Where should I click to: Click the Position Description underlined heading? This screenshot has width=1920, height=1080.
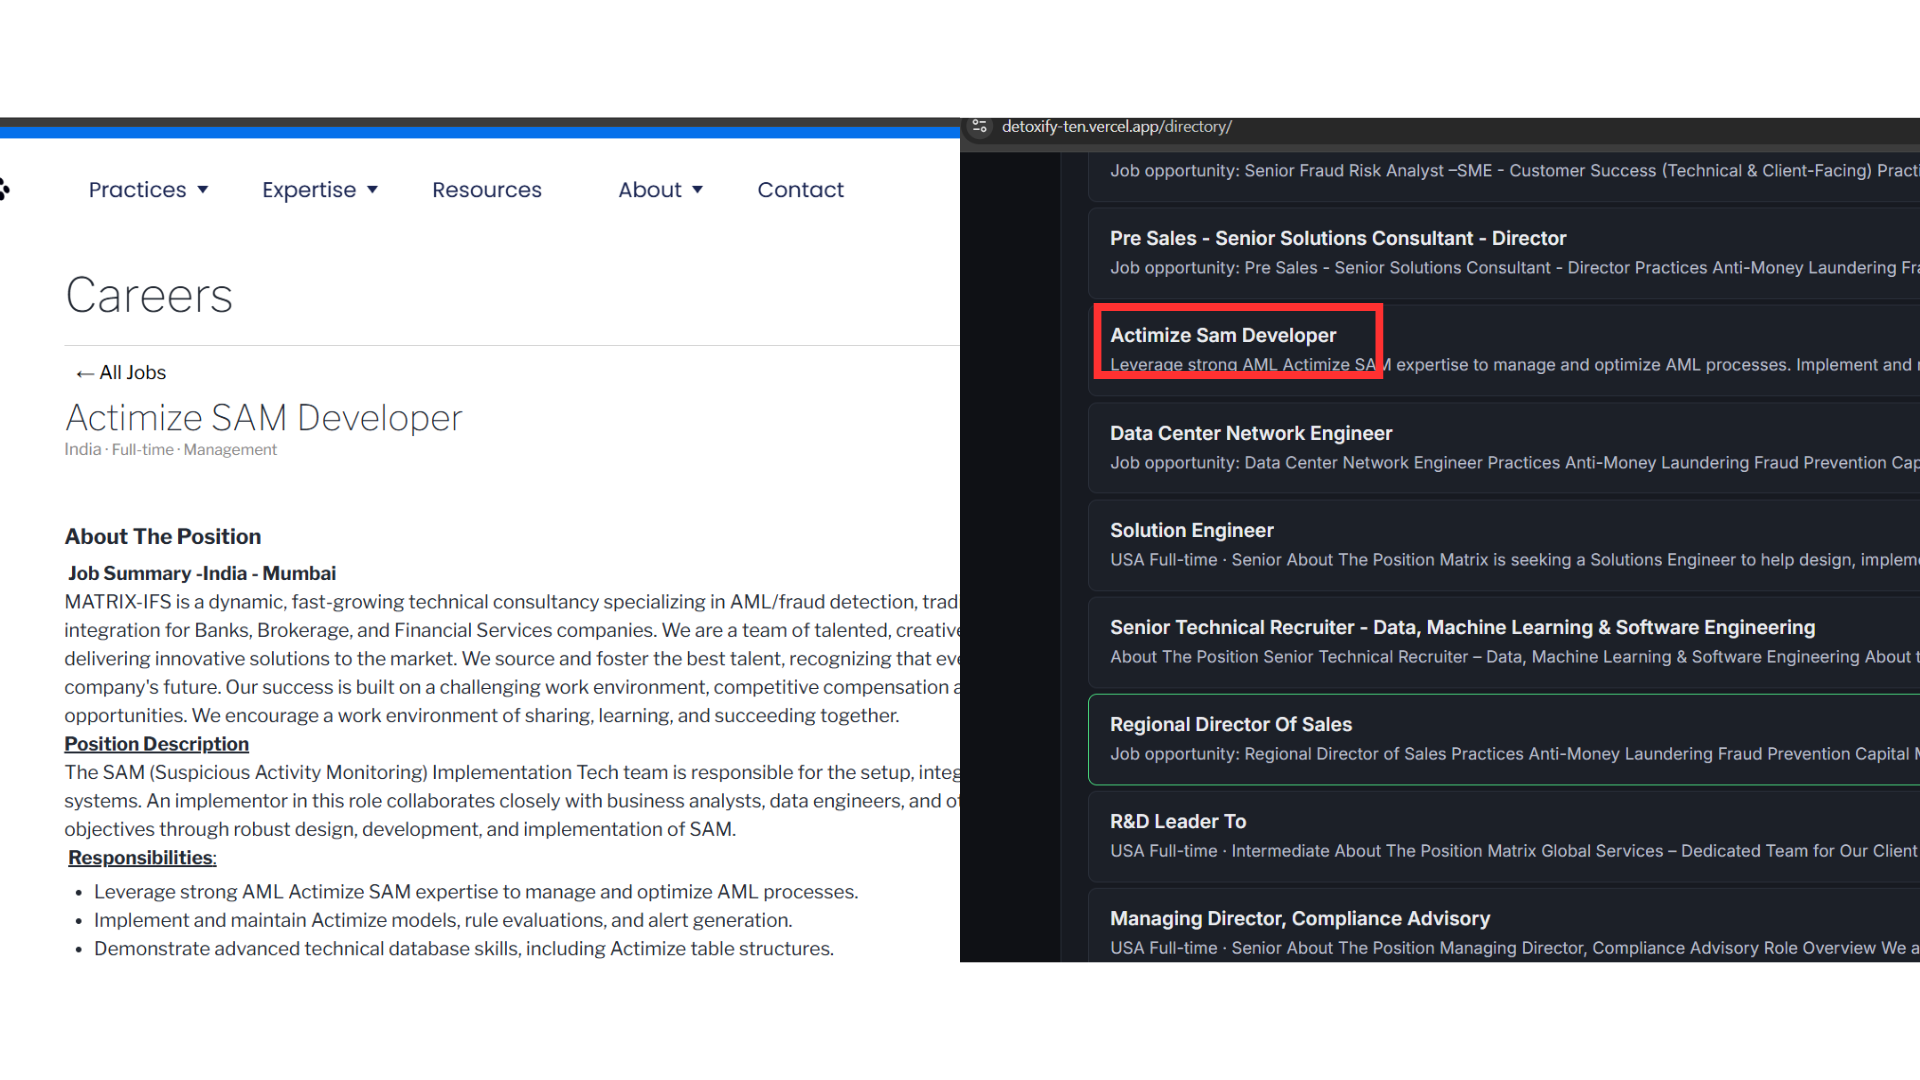(157, 745)
